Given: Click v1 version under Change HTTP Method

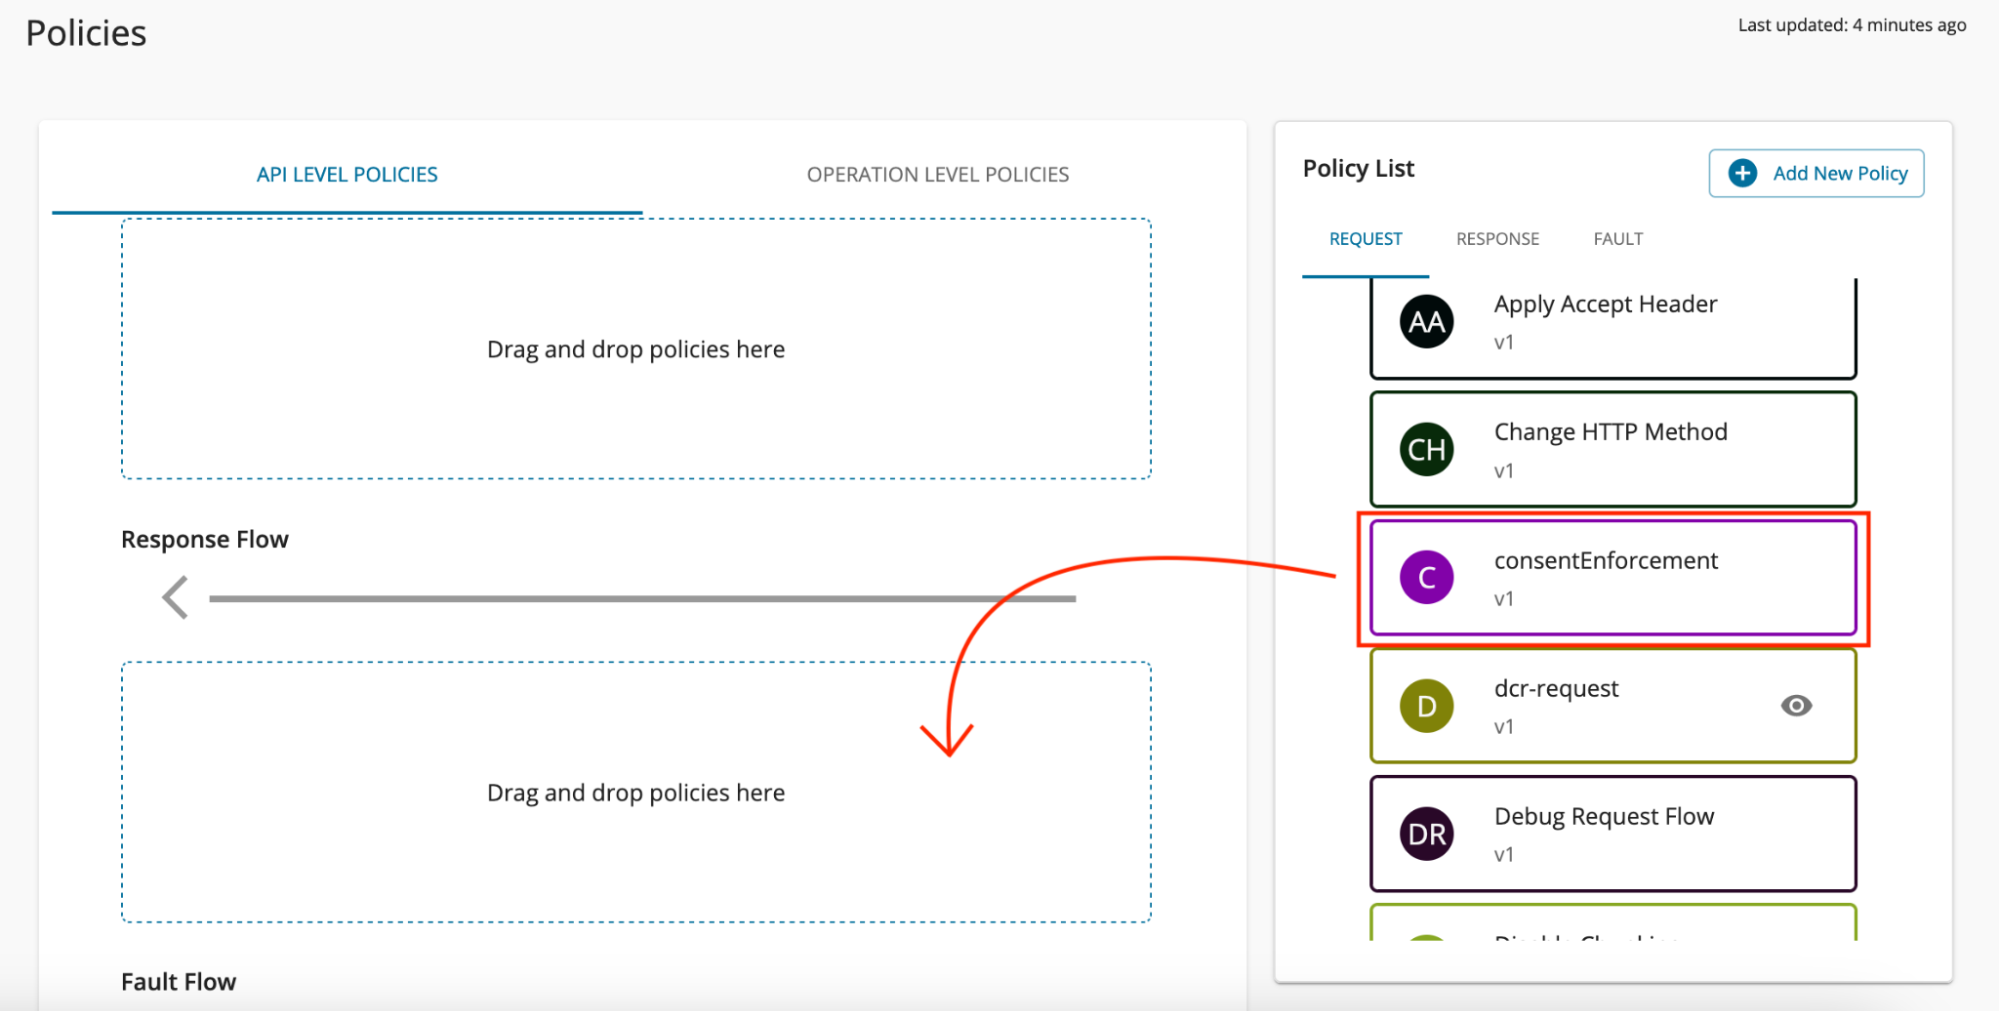Looking at the screenshot, I should tap(1503, 471).
